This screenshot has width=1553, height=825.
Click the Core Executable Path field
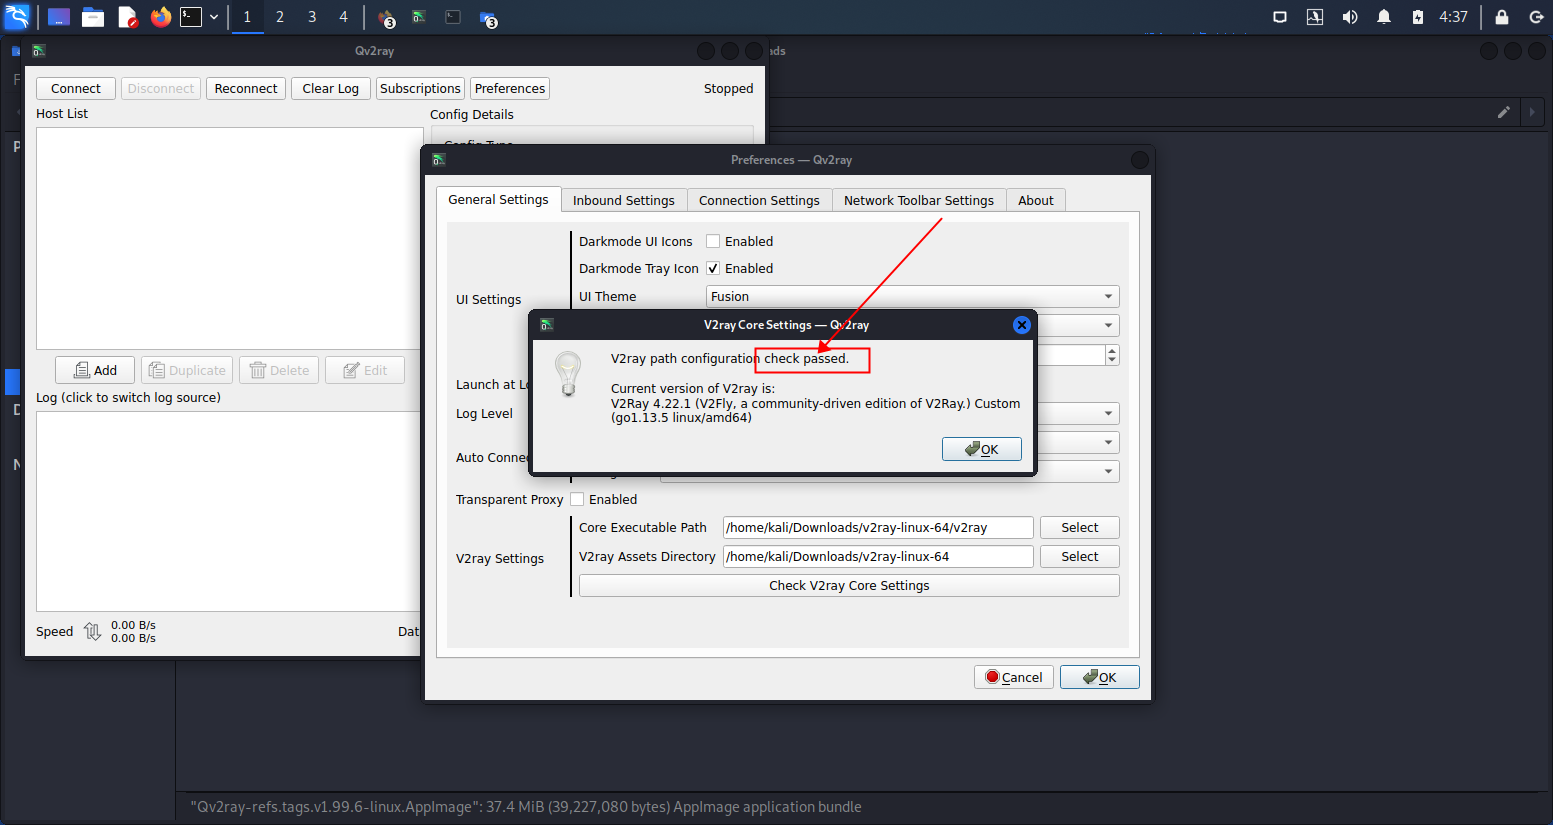pyautogui.click(x=878, y=528)
